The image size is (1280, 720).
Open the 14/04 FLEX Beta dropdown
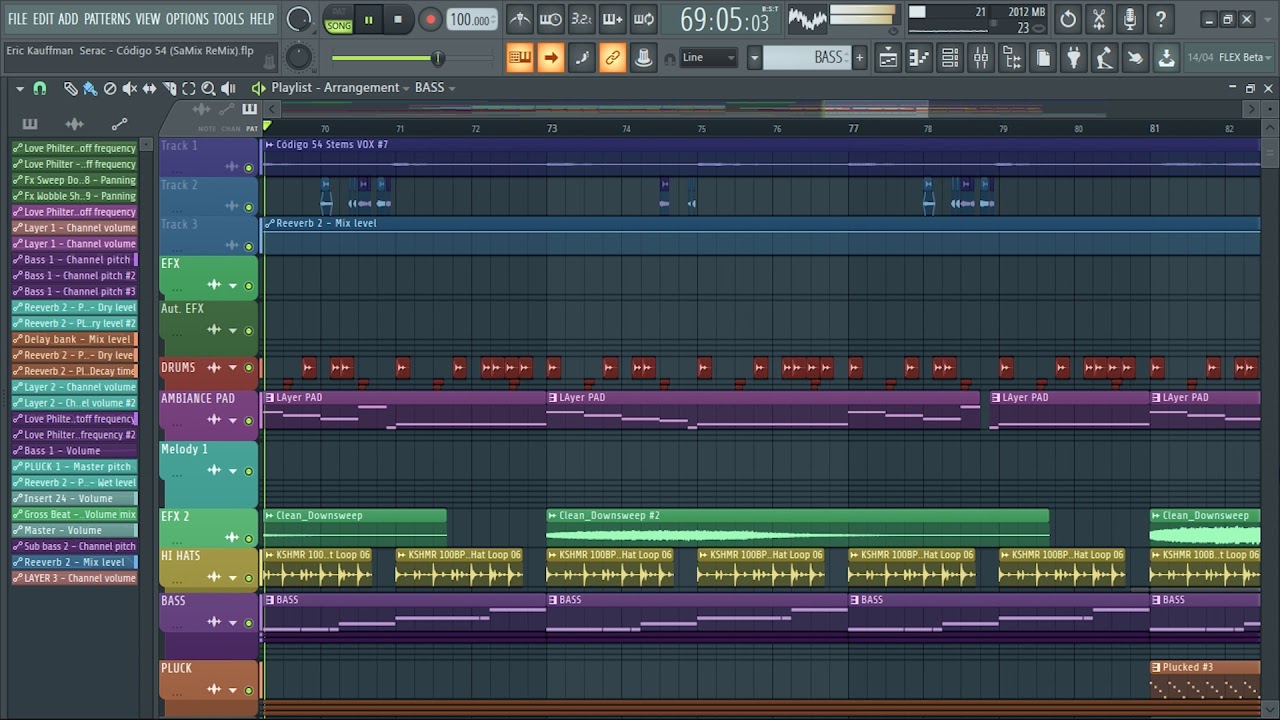point(1227,58)
